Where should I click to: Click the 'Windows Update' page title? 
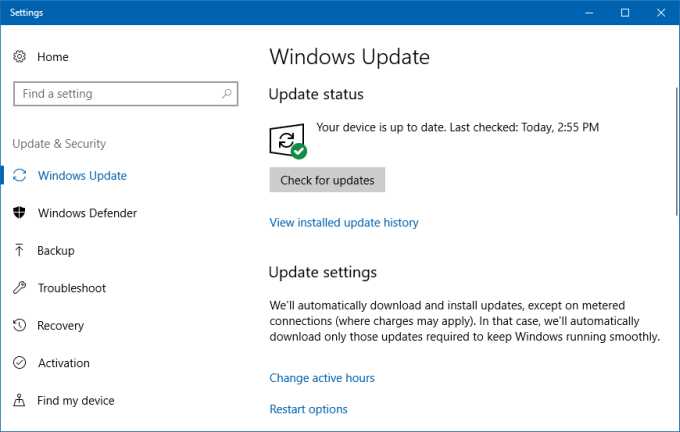coord(350,57)
